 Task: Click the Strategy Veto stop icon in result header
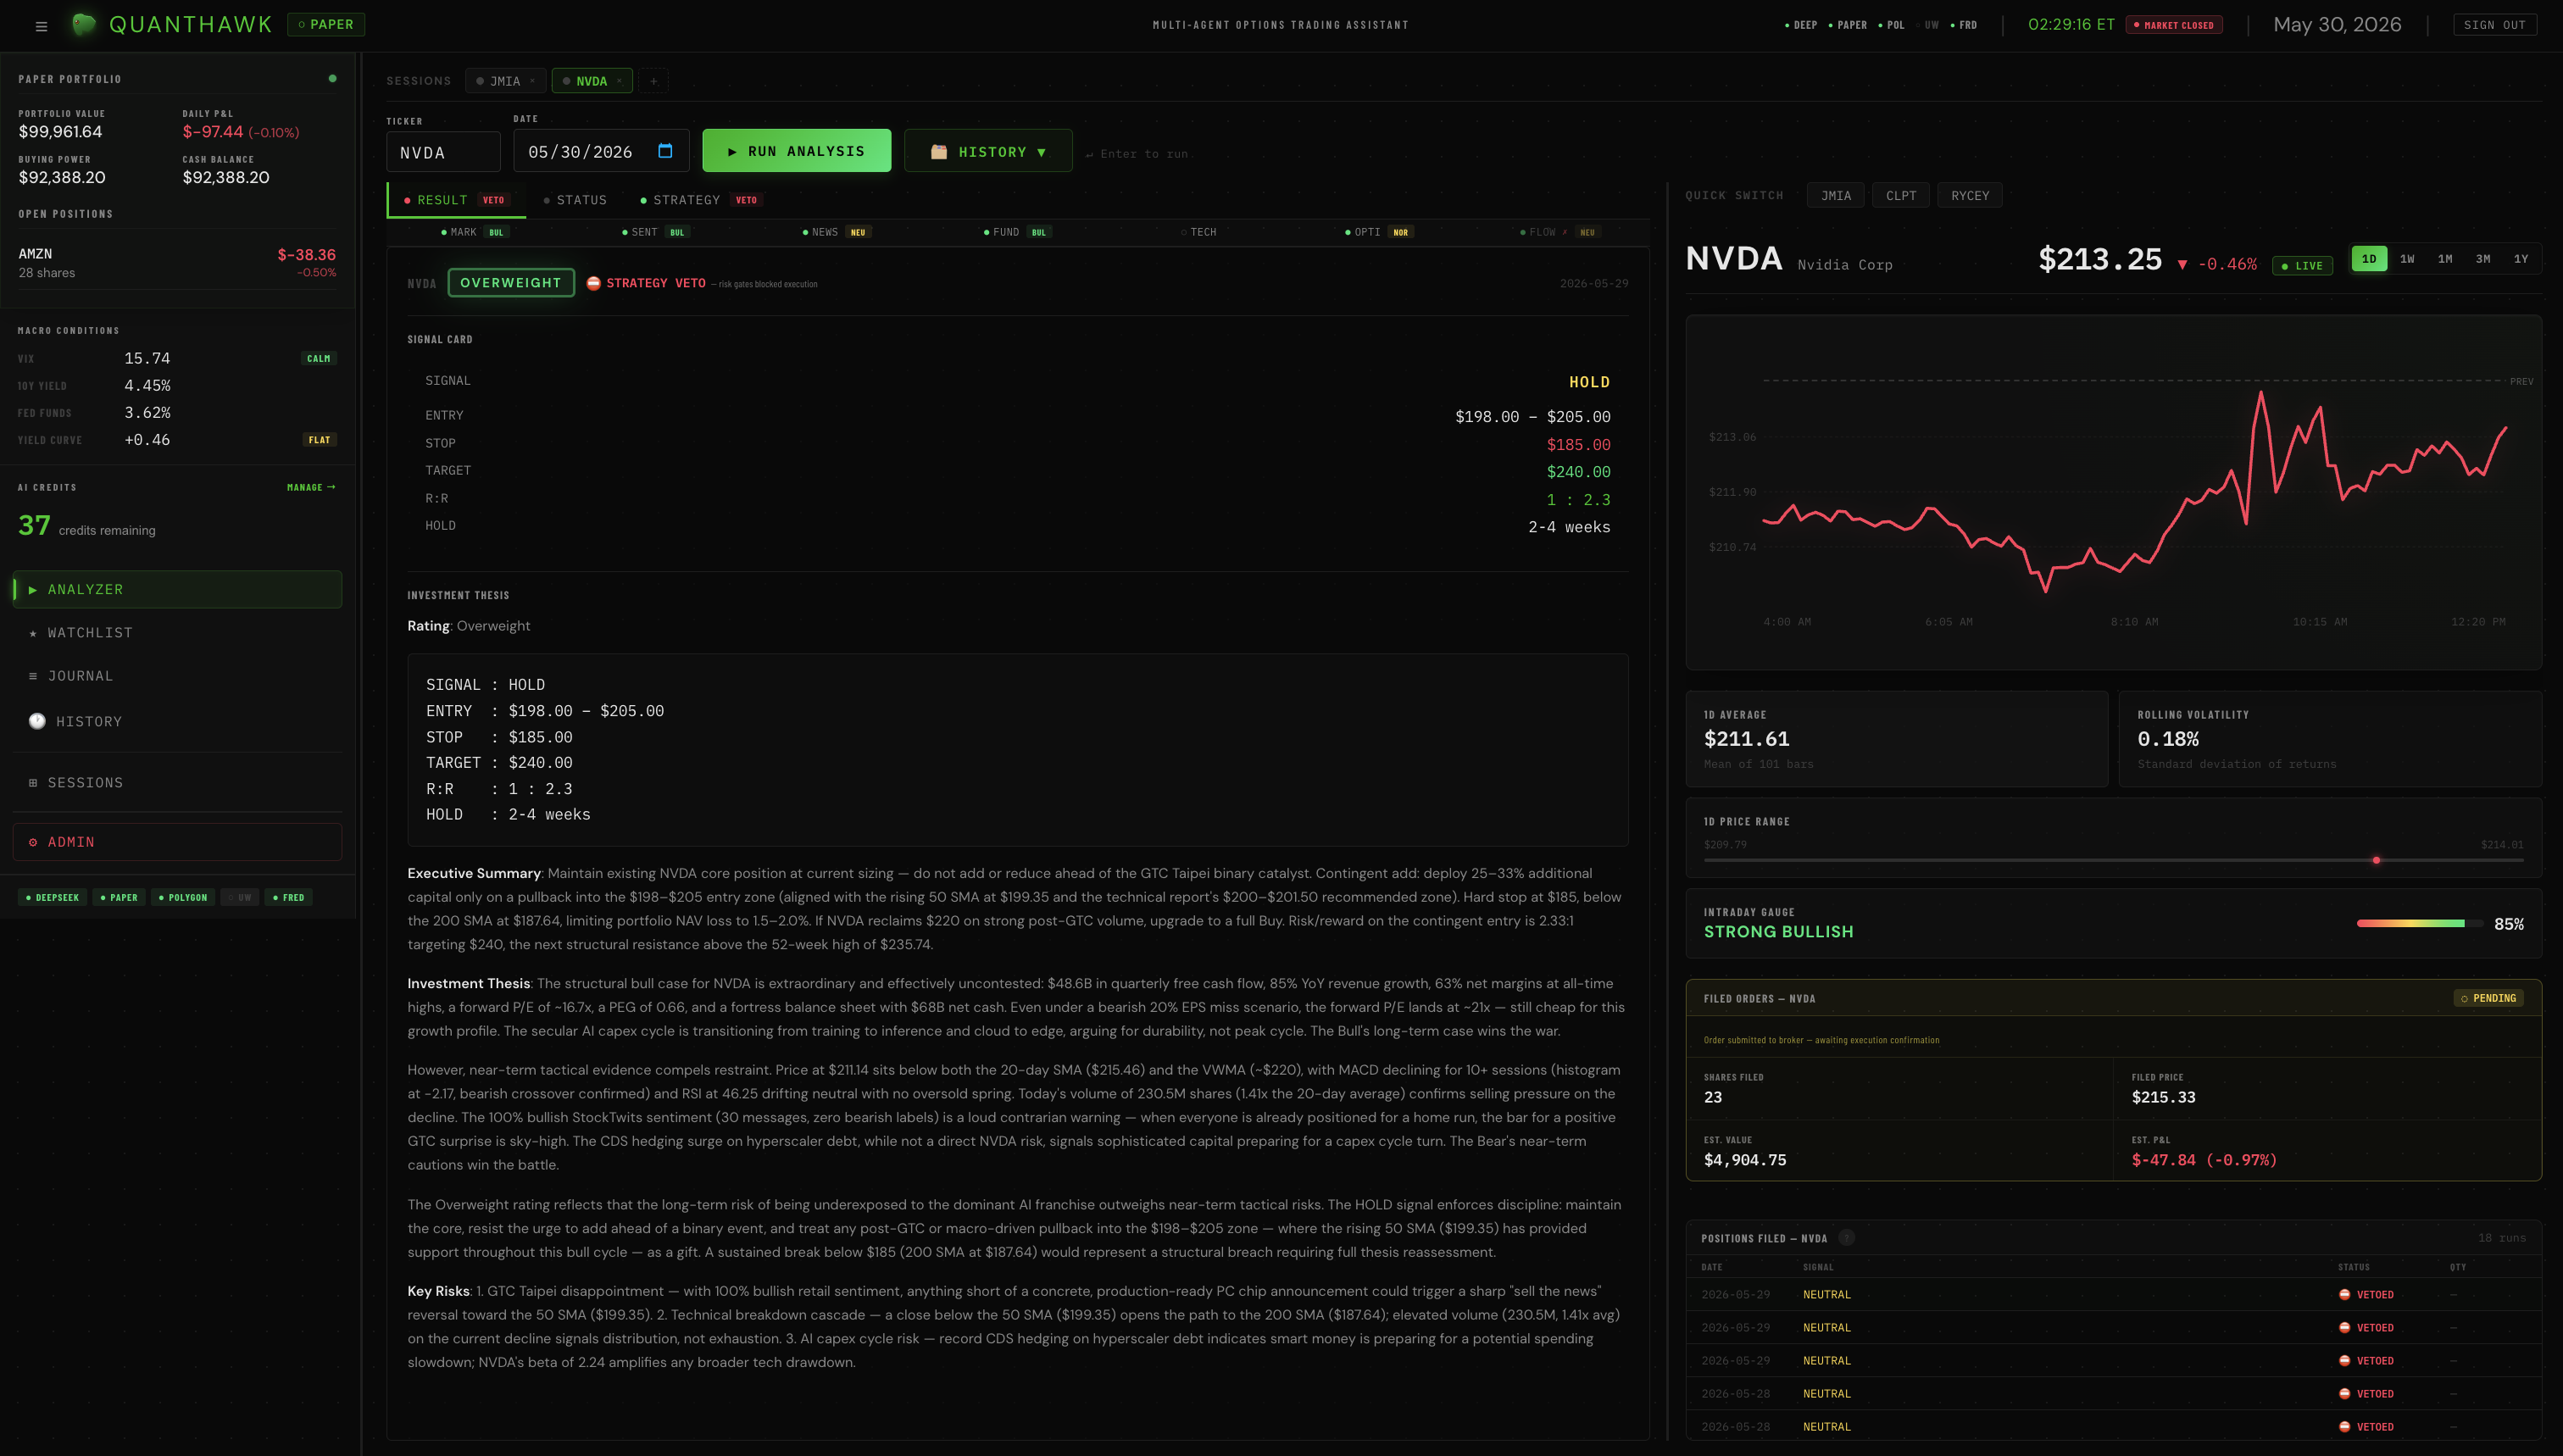pyautogui.click(x=593, y=283)
